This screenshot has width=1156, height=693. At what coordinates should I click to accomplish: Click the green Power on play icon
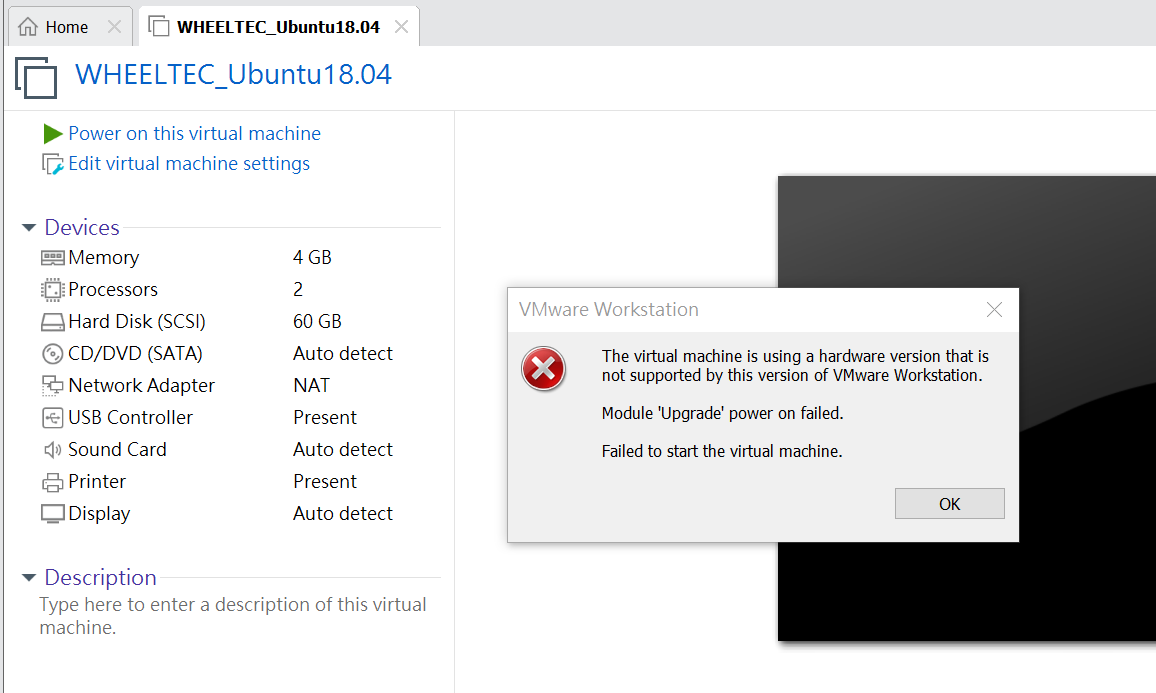pos(52,133)
